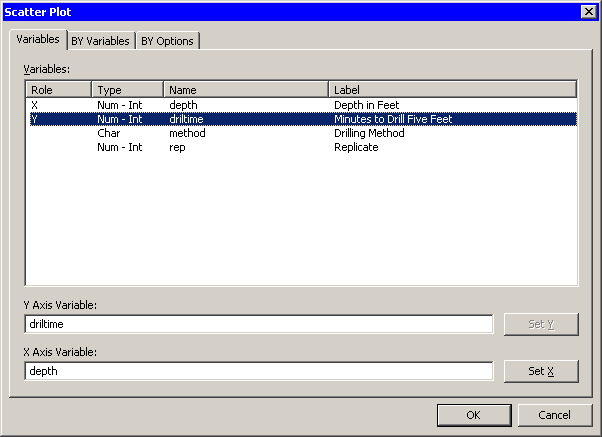Select the rep variable row
Screen dimensions: 602x437
177,147
